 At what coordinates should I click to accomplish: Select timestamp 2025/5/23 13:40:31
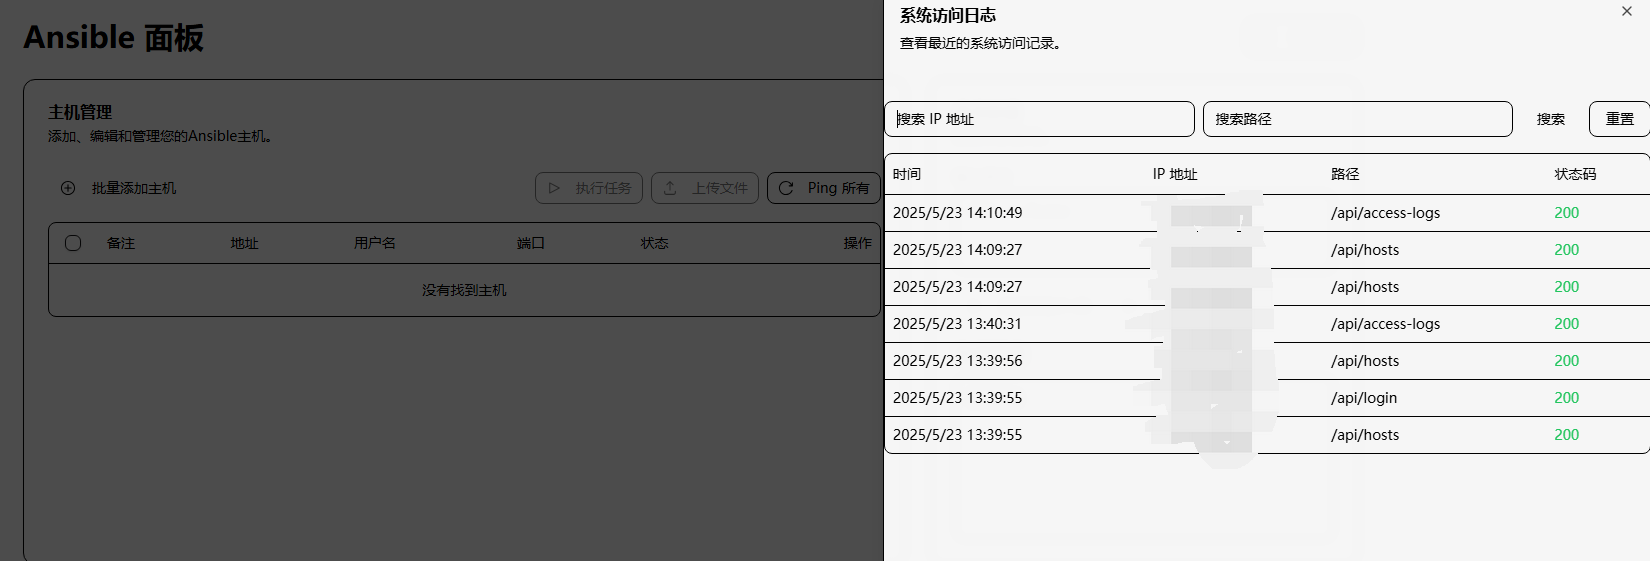pos(957,324)
